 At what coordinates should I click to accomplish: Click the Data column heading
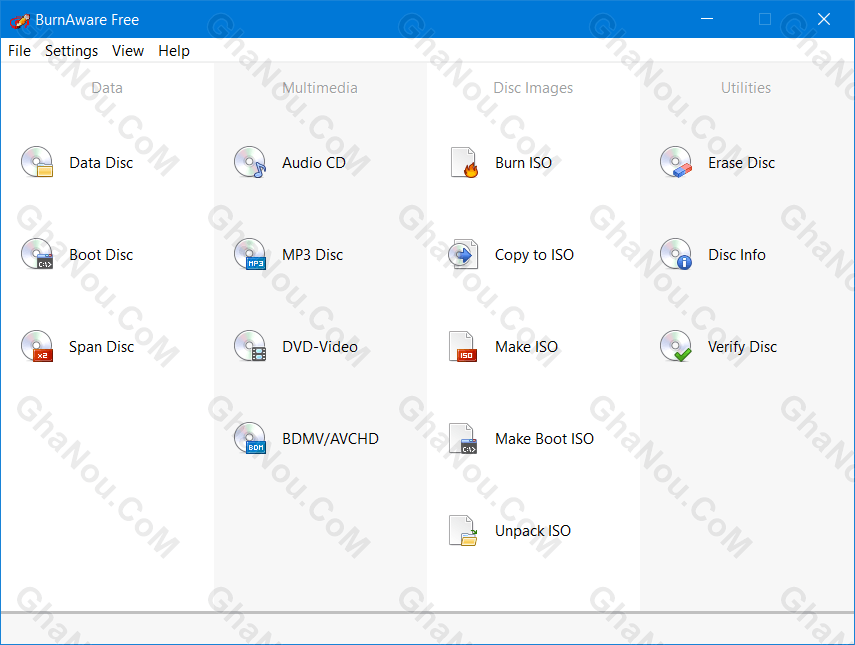pos(107,88)
